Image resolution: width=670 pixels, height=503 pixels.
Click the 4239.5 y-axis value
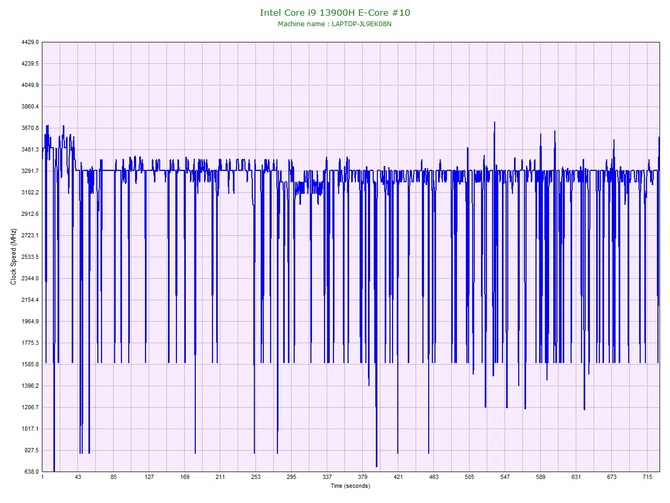[x=30, y=64]
